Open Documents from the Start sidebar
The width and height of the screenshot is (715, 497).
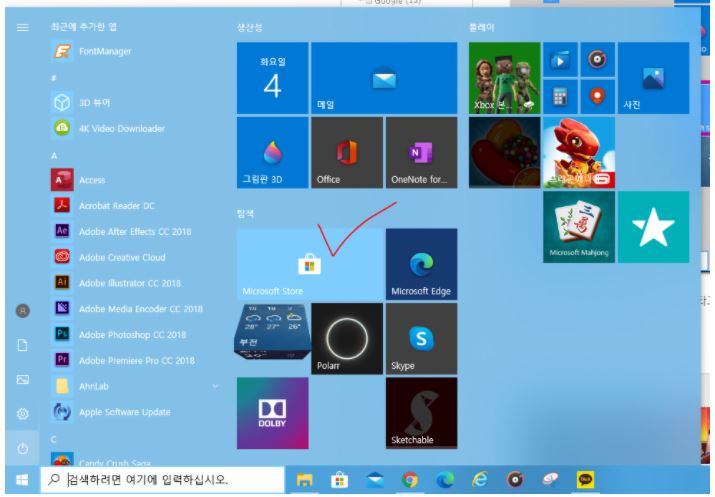tap(22, 345)
